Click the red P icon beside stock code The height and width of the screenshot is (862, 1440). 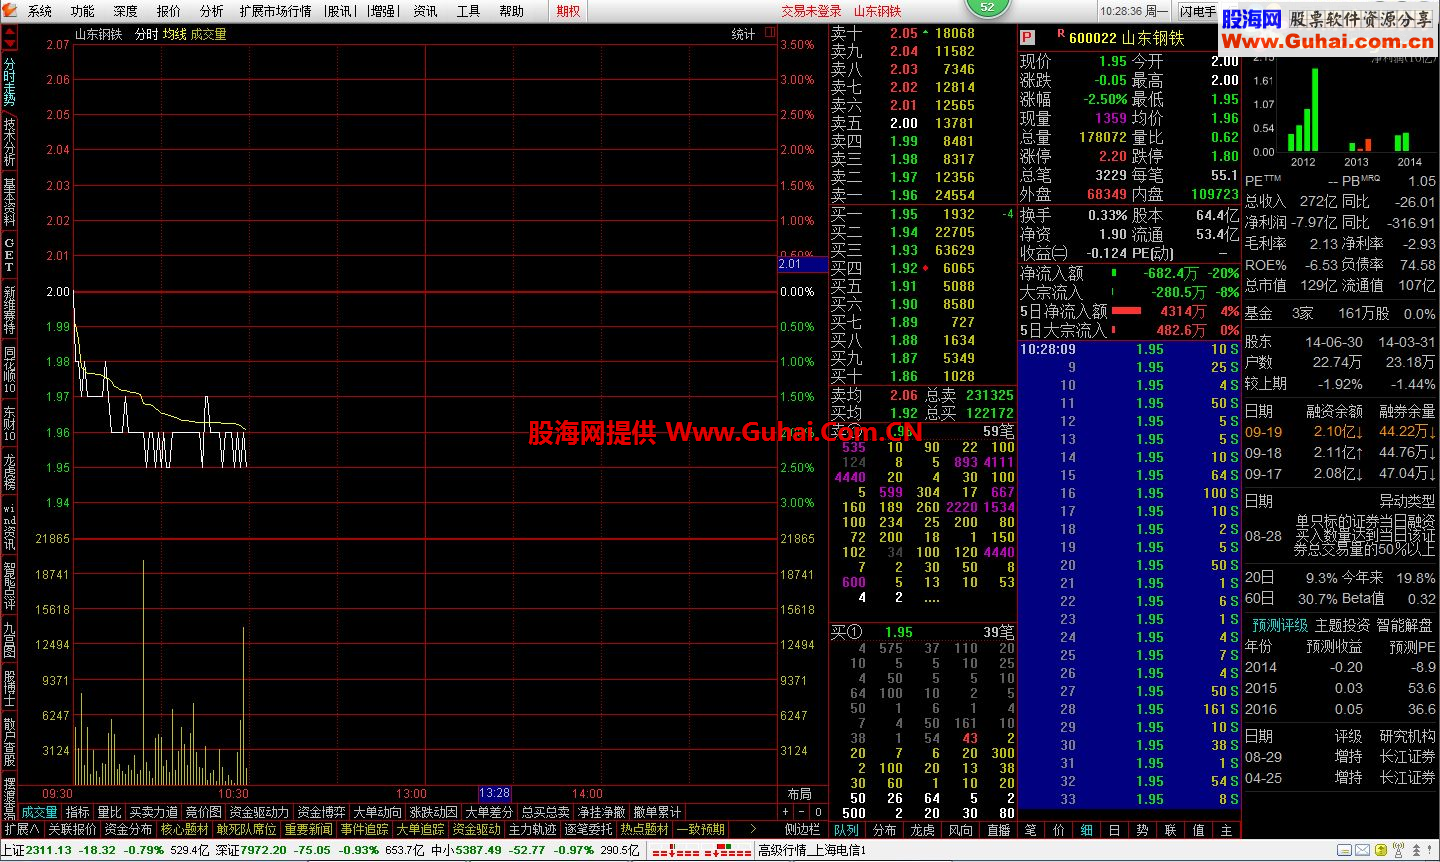[1027, 38]
